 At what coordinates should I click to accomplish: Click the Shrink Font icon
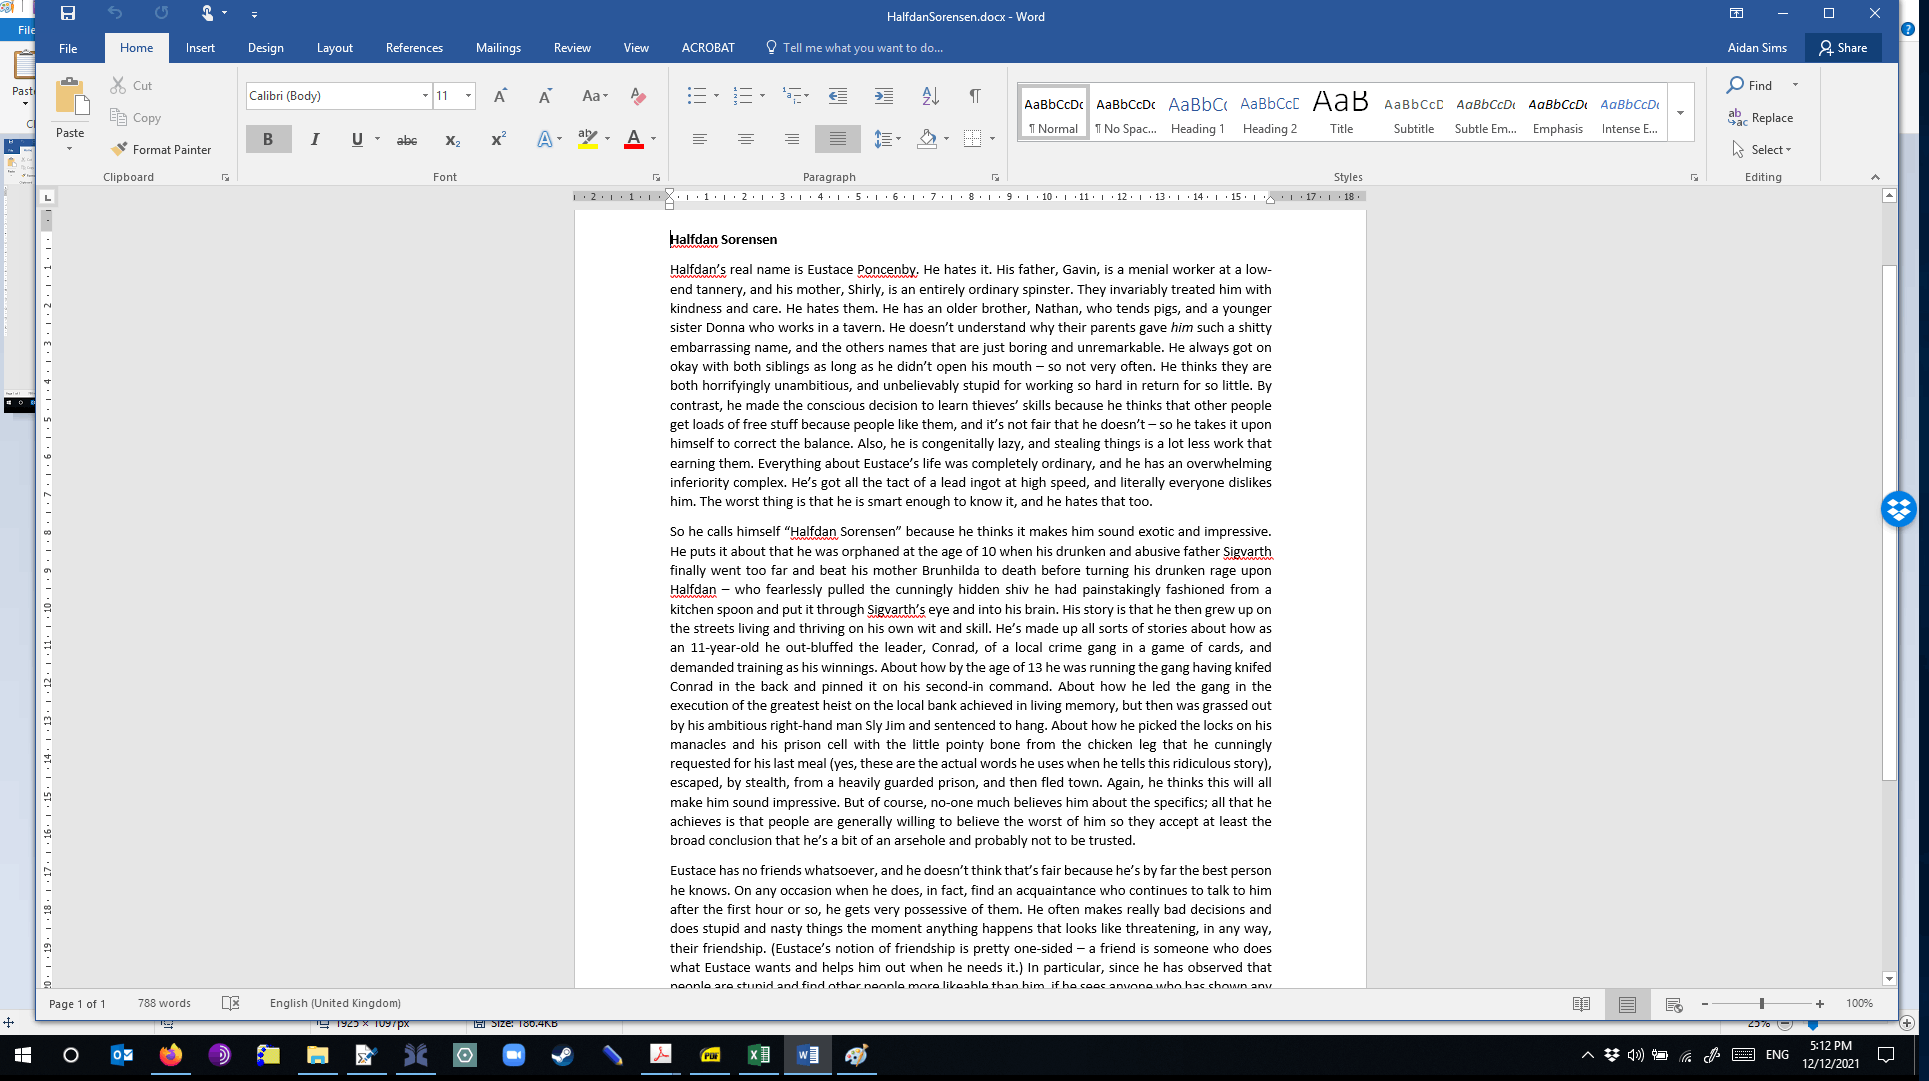coord(545,96)
